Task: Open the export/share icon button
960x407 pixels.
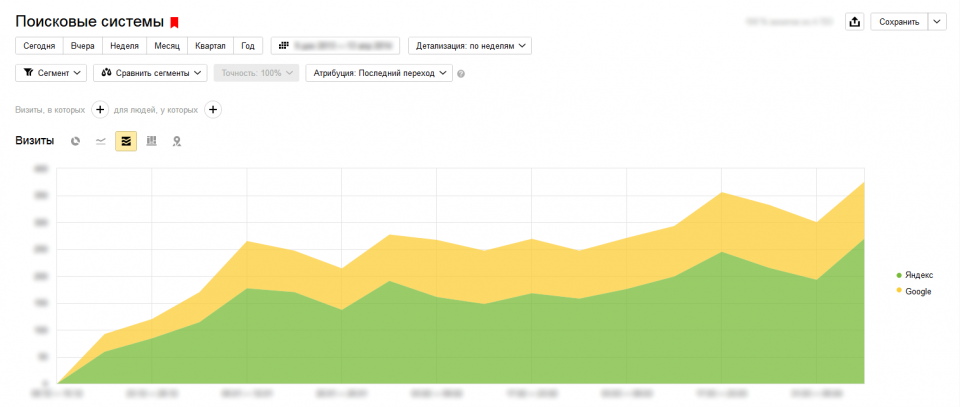Action: click(x=854, y=21)
